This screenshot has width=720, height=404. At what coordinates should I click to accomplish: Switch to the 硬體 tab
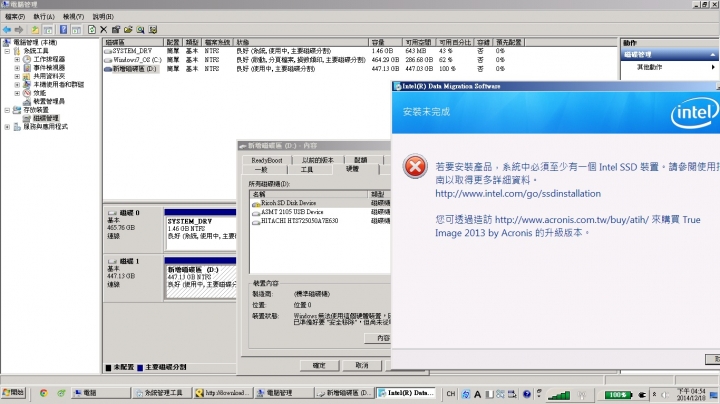(x=353, y=169)
